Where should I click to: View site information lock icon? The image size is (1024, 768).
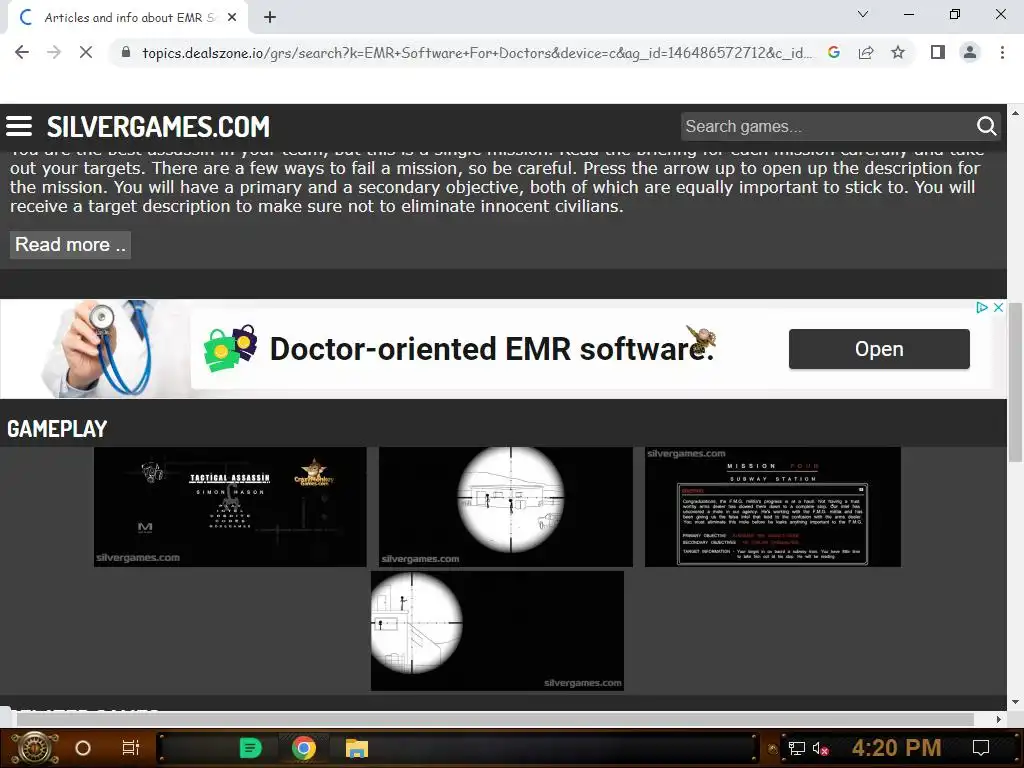tap(126, 52)
